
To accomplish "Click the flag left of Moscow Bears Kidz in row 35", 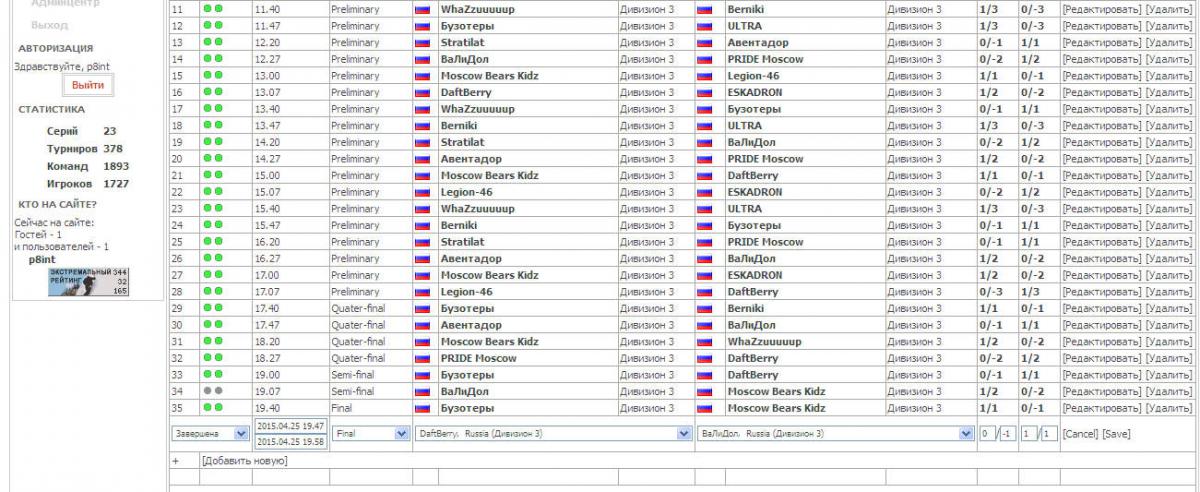I will coord(705,408).
